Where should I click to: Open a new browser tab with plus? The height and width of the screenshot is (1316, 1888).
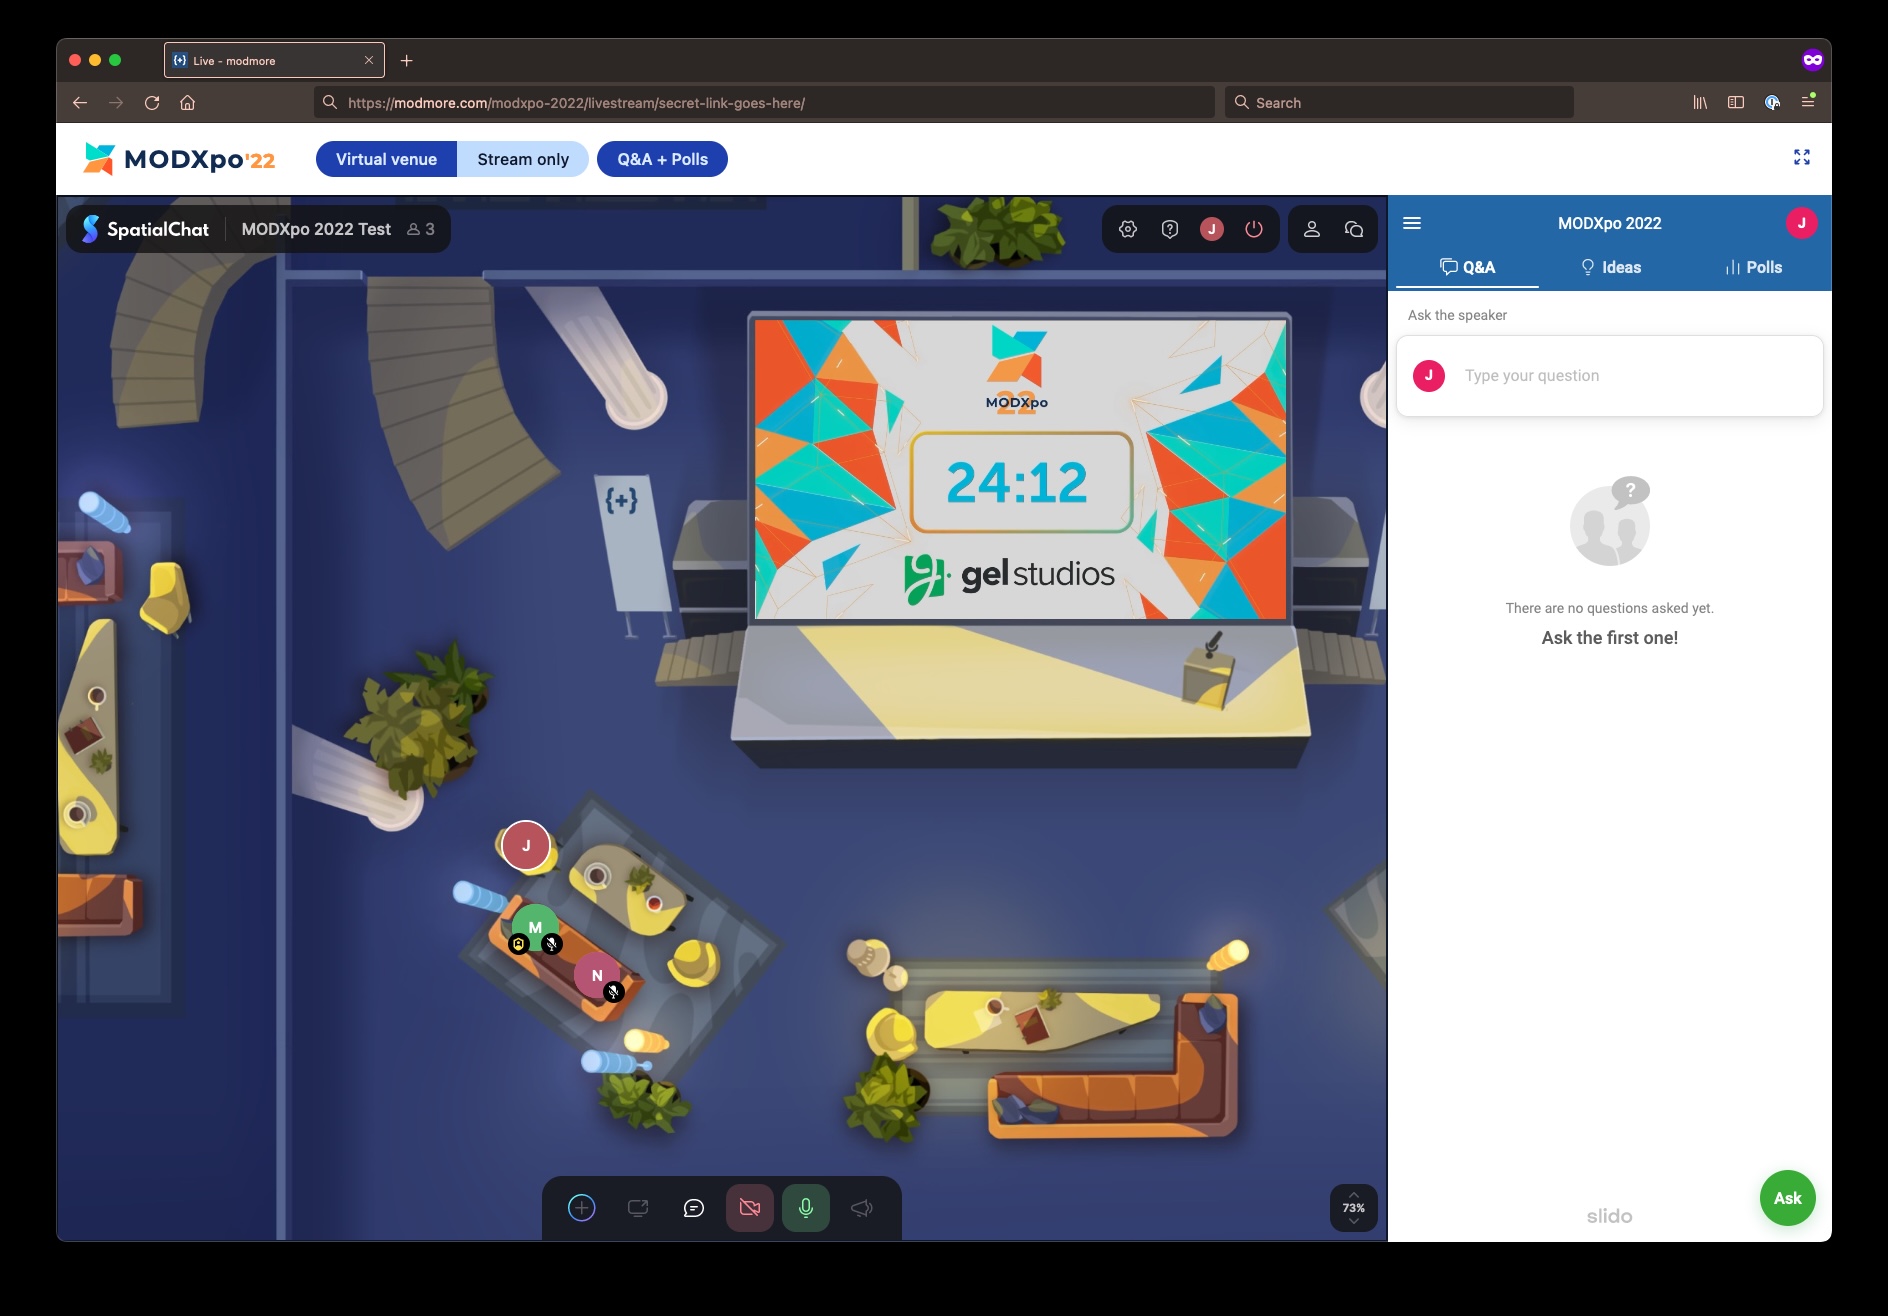click(x=406, y=60)
